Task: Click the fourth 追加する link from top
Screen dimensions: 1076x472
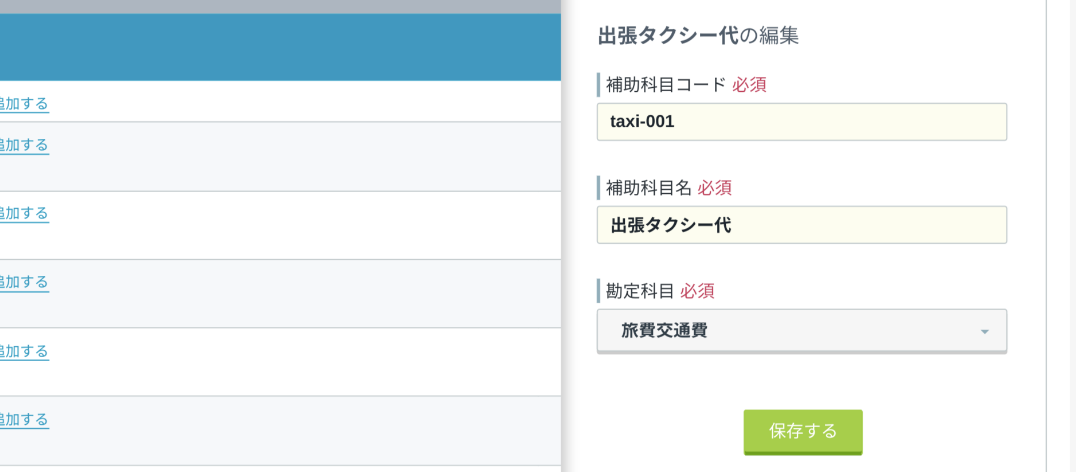Action: pos(24,282)
